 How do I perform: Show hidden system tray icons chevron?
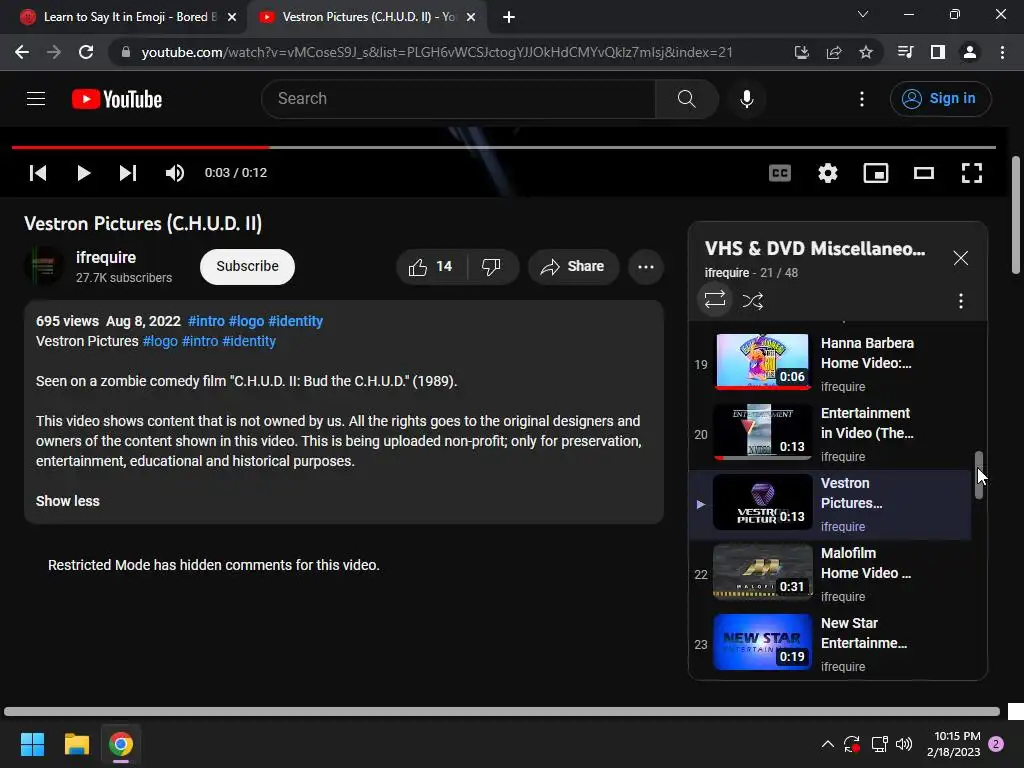(827, 744)
